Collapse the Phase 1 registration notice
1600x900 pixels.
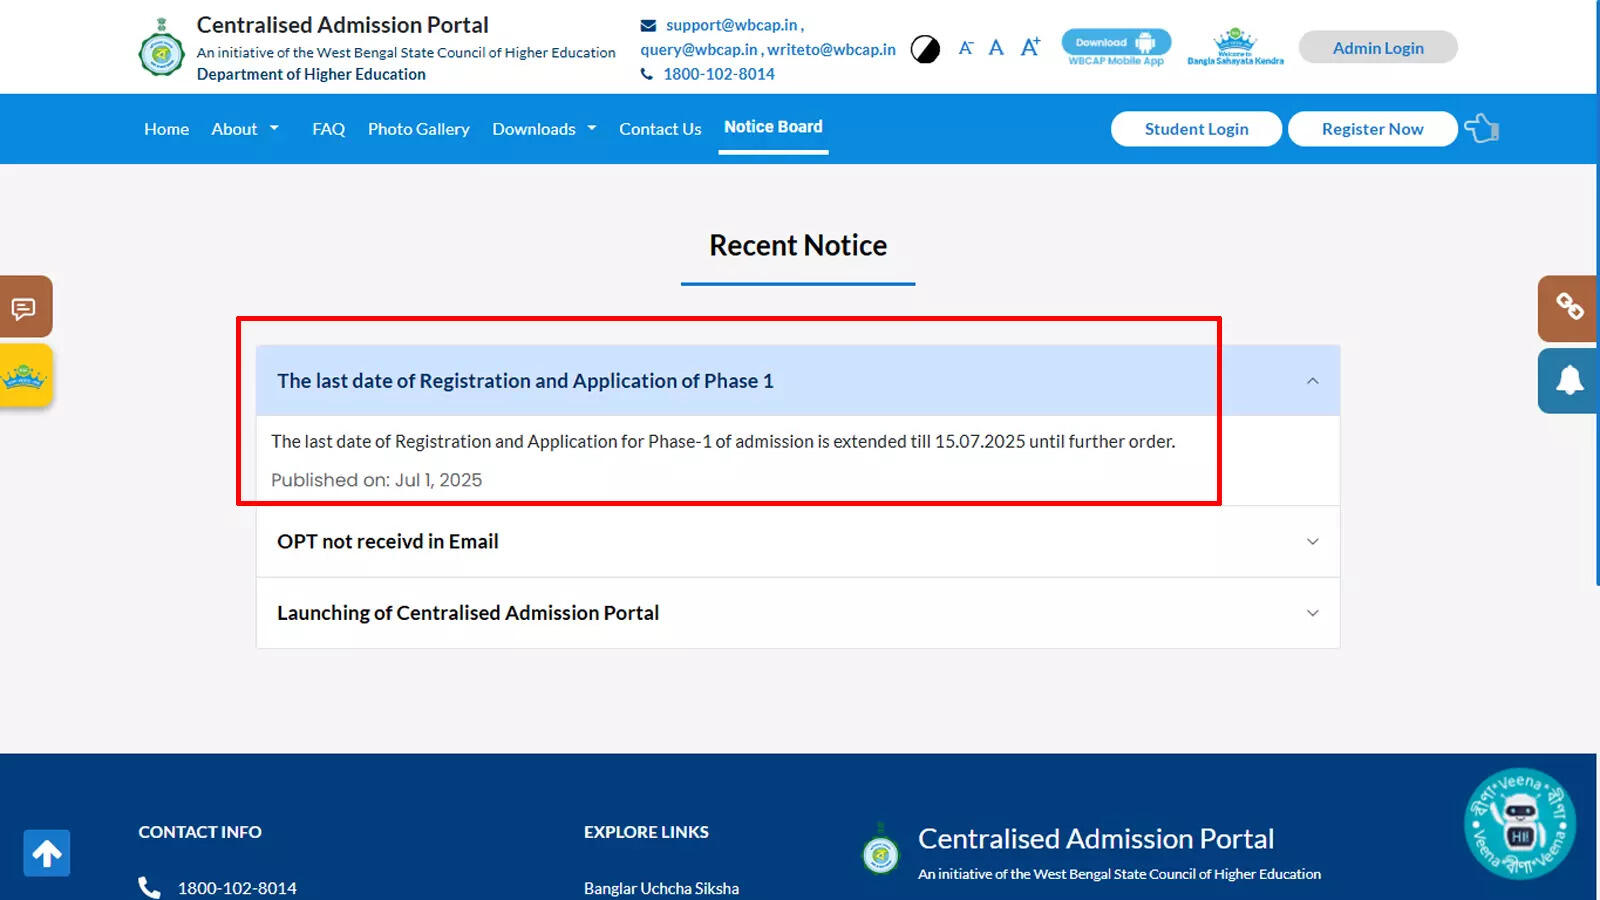797,381
